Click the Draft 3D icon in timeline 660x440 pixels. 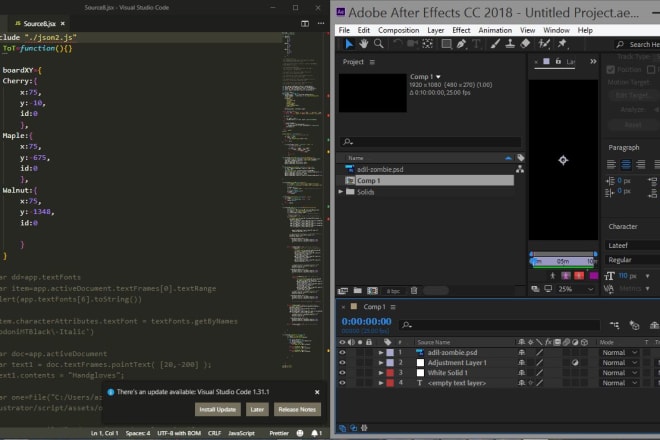point(634,325)
